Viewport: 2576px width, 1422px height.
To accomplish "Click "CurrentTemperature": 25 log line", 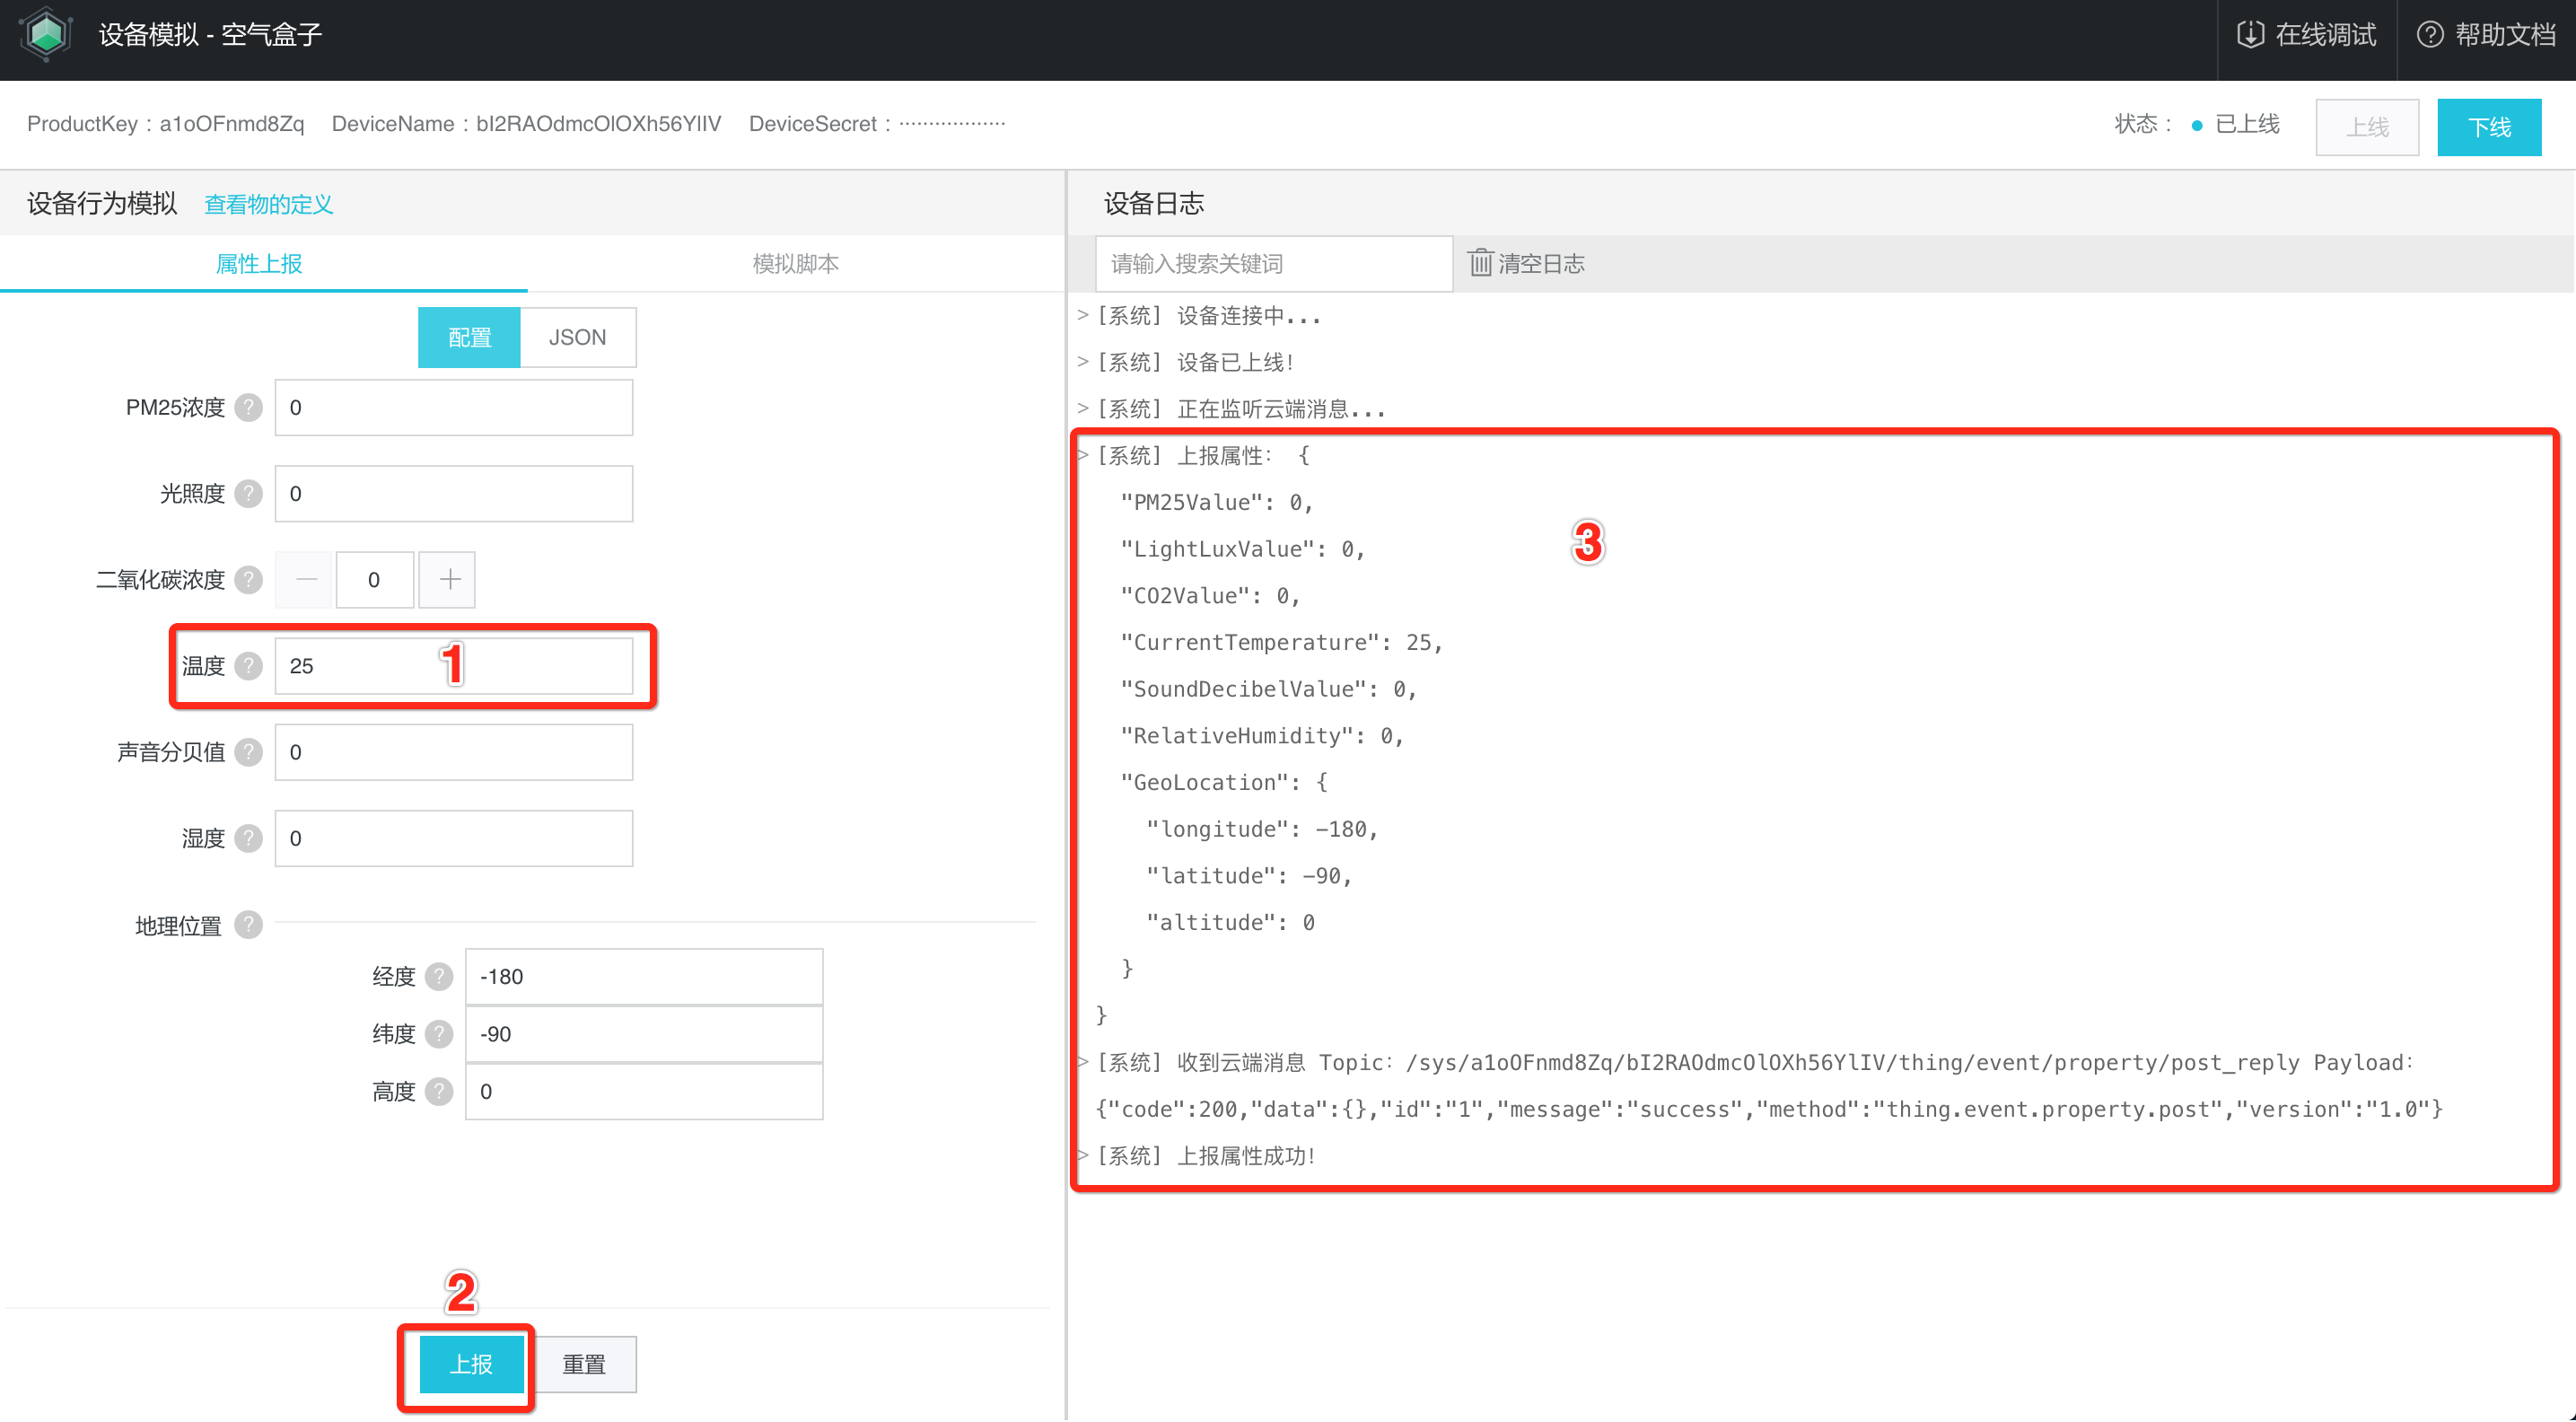I will click(1282, 642).
